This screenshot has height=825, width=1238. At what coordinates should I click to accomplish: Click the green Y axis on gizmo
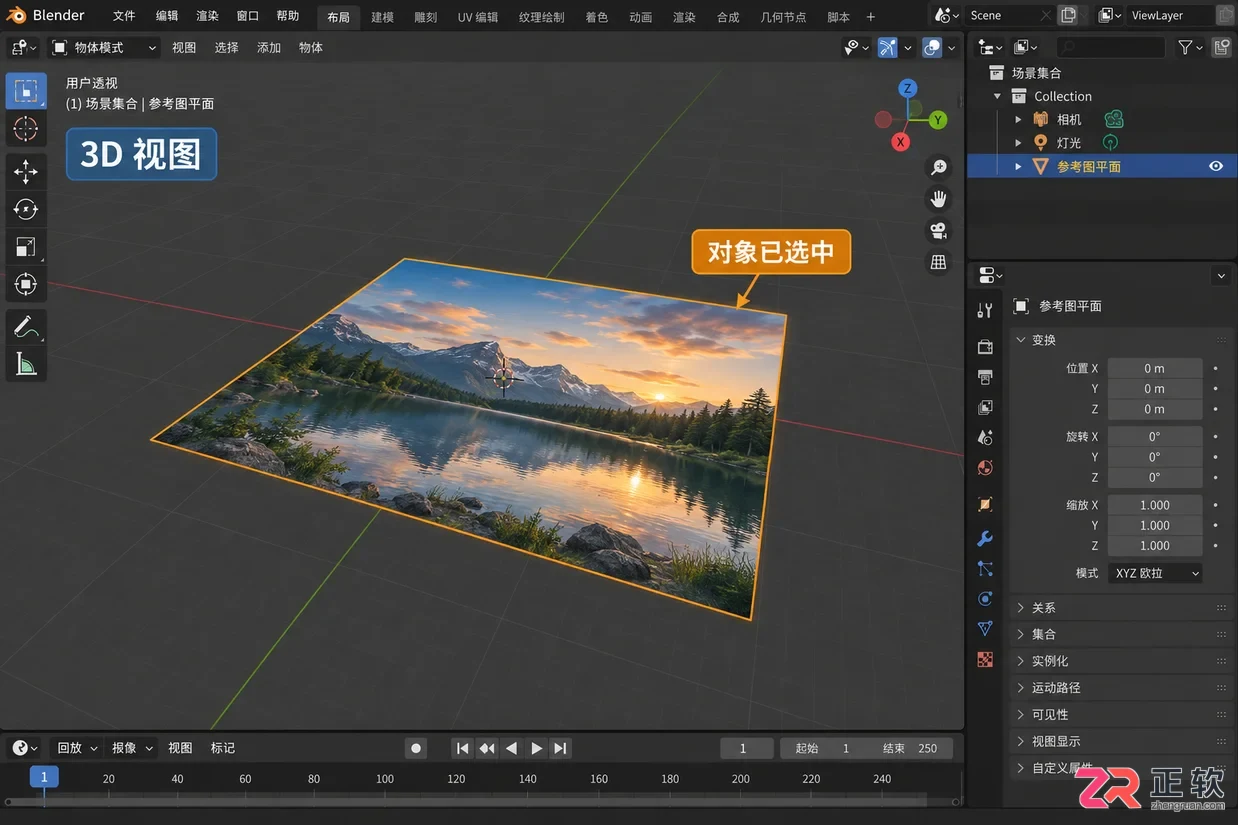[938, 120]
